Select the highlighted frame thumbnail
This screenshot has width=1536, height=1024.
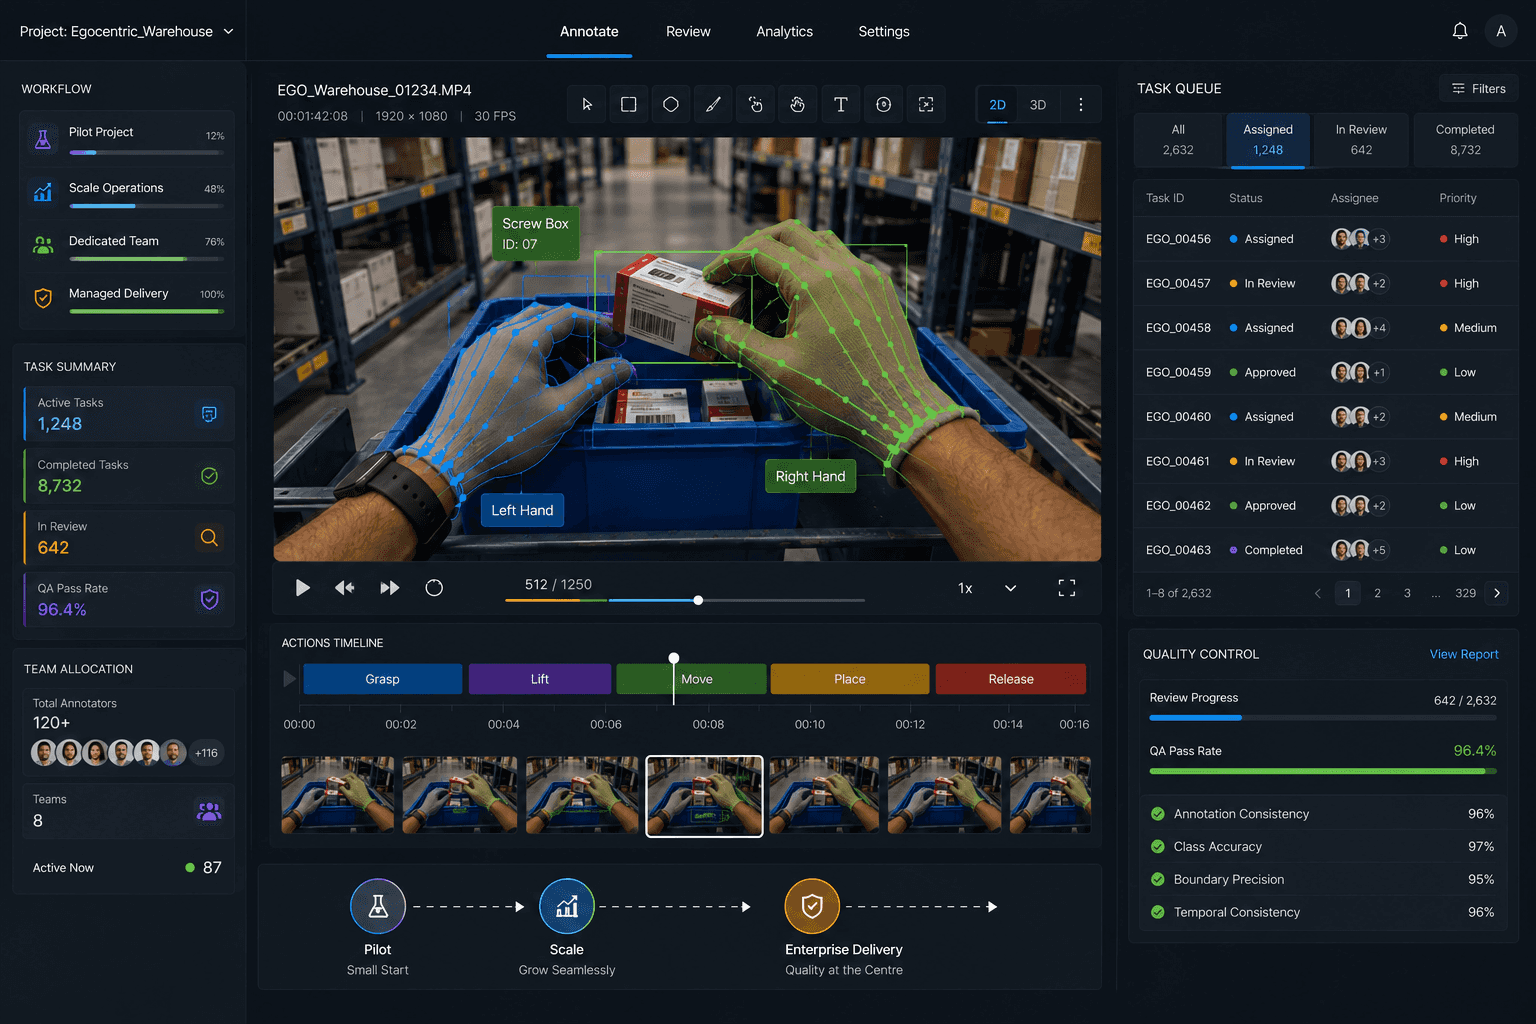coord(704,796)
